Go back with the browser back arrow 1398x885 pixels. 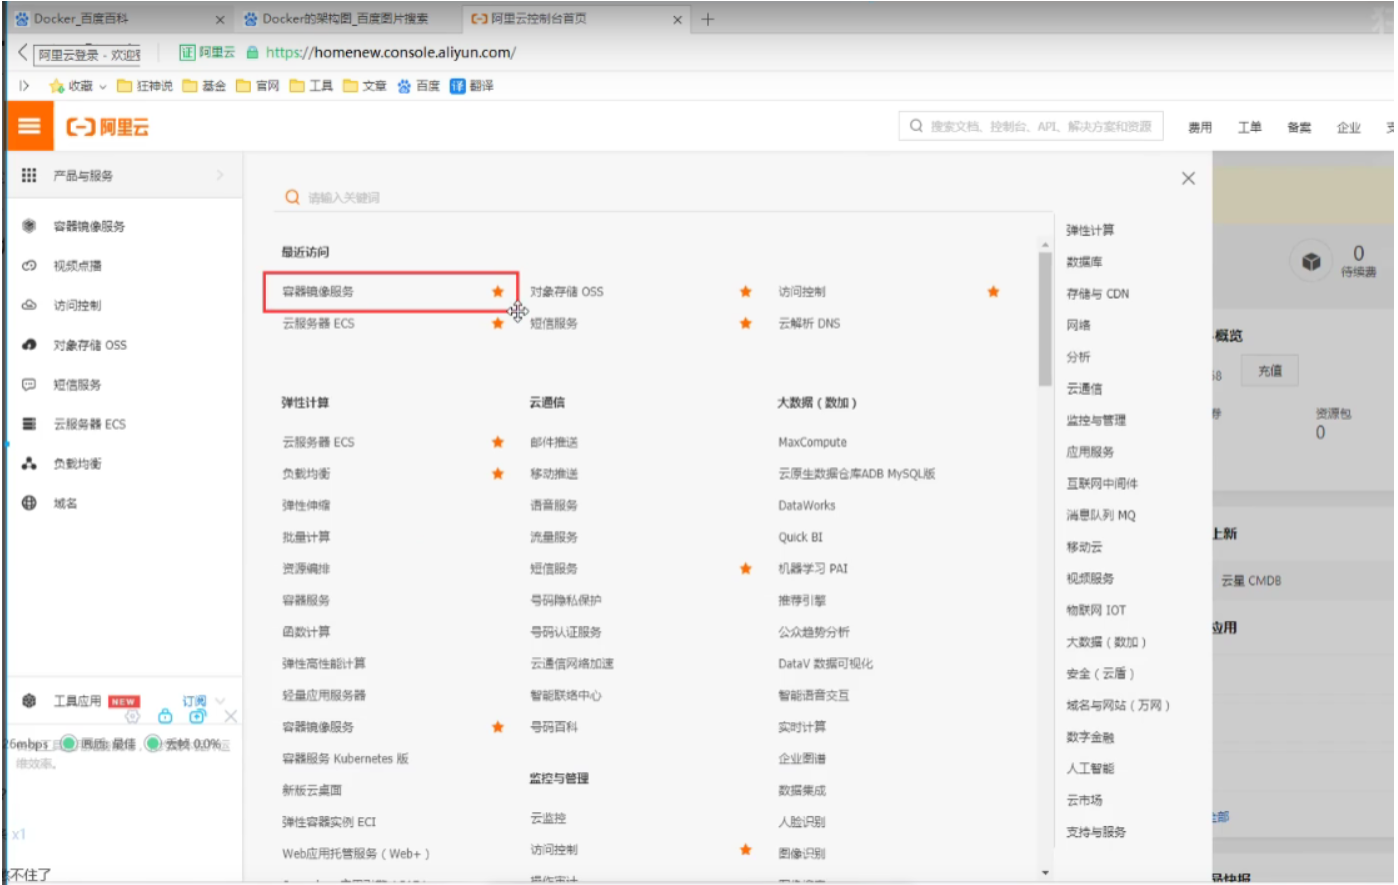[x=22, y=52]
